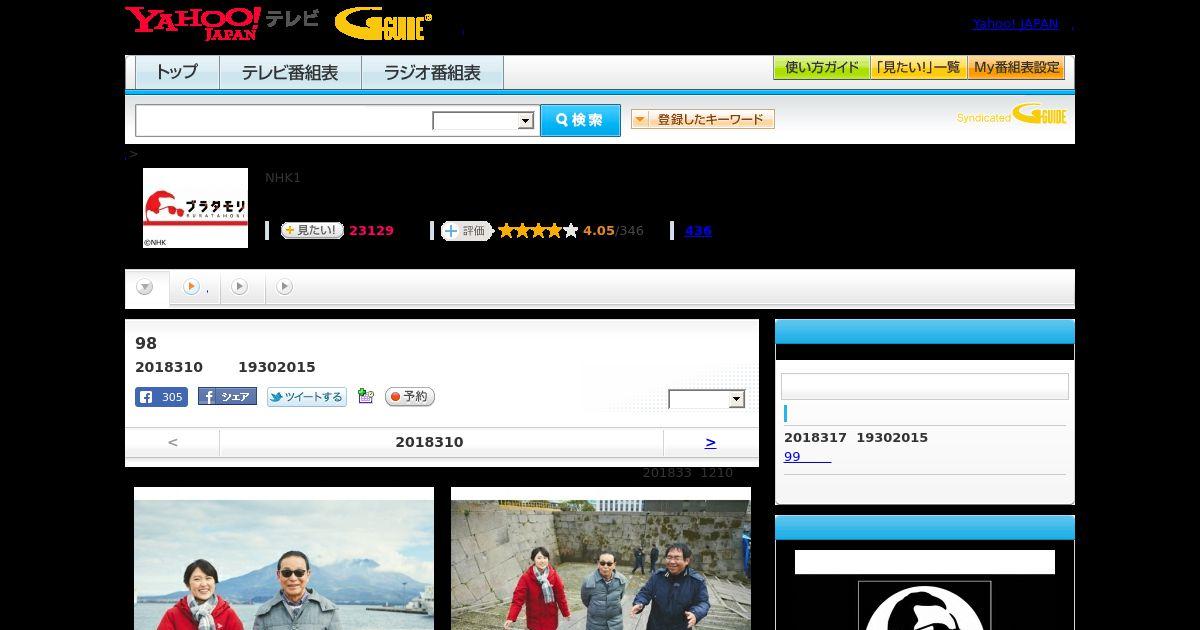
Task: Select the third tab with gray play icon
Action: (240, 287)
